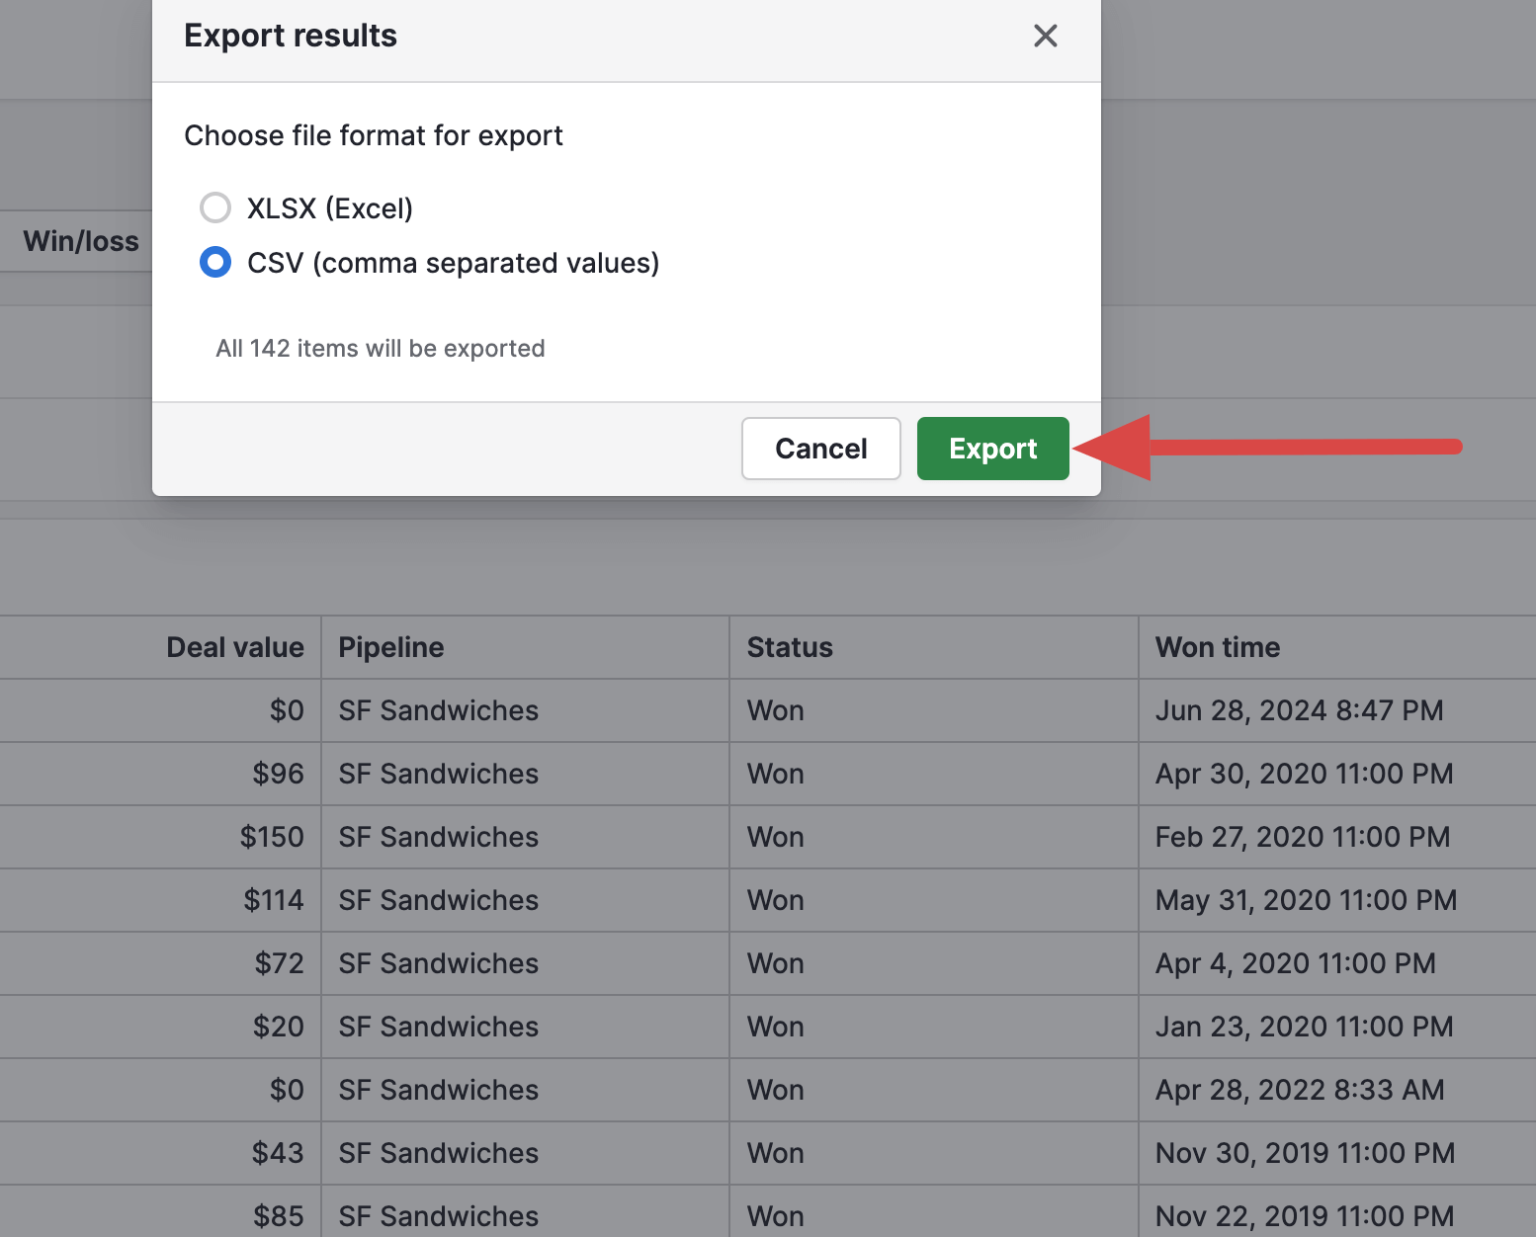Click the Jan 23, 2020 won time cell
The height and width of the screenshot is (1237, 1536).
click(x=1303, y=1027)
